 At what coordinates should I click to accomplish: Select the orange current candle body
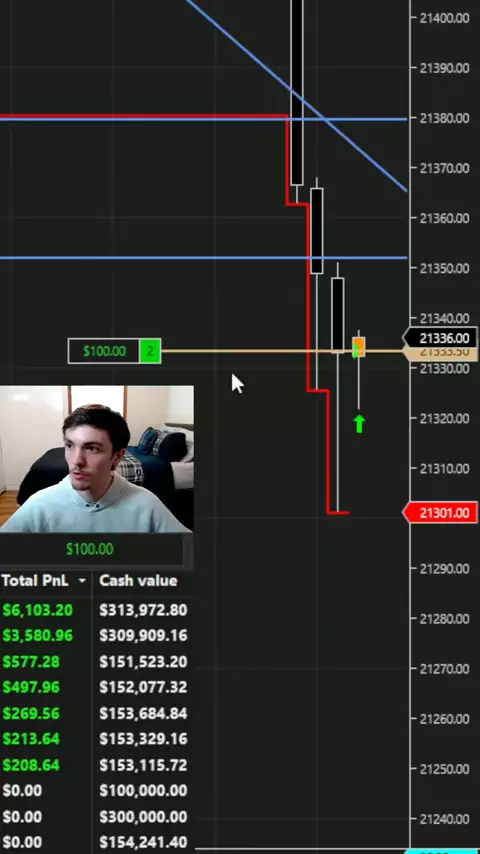[359, 347]
